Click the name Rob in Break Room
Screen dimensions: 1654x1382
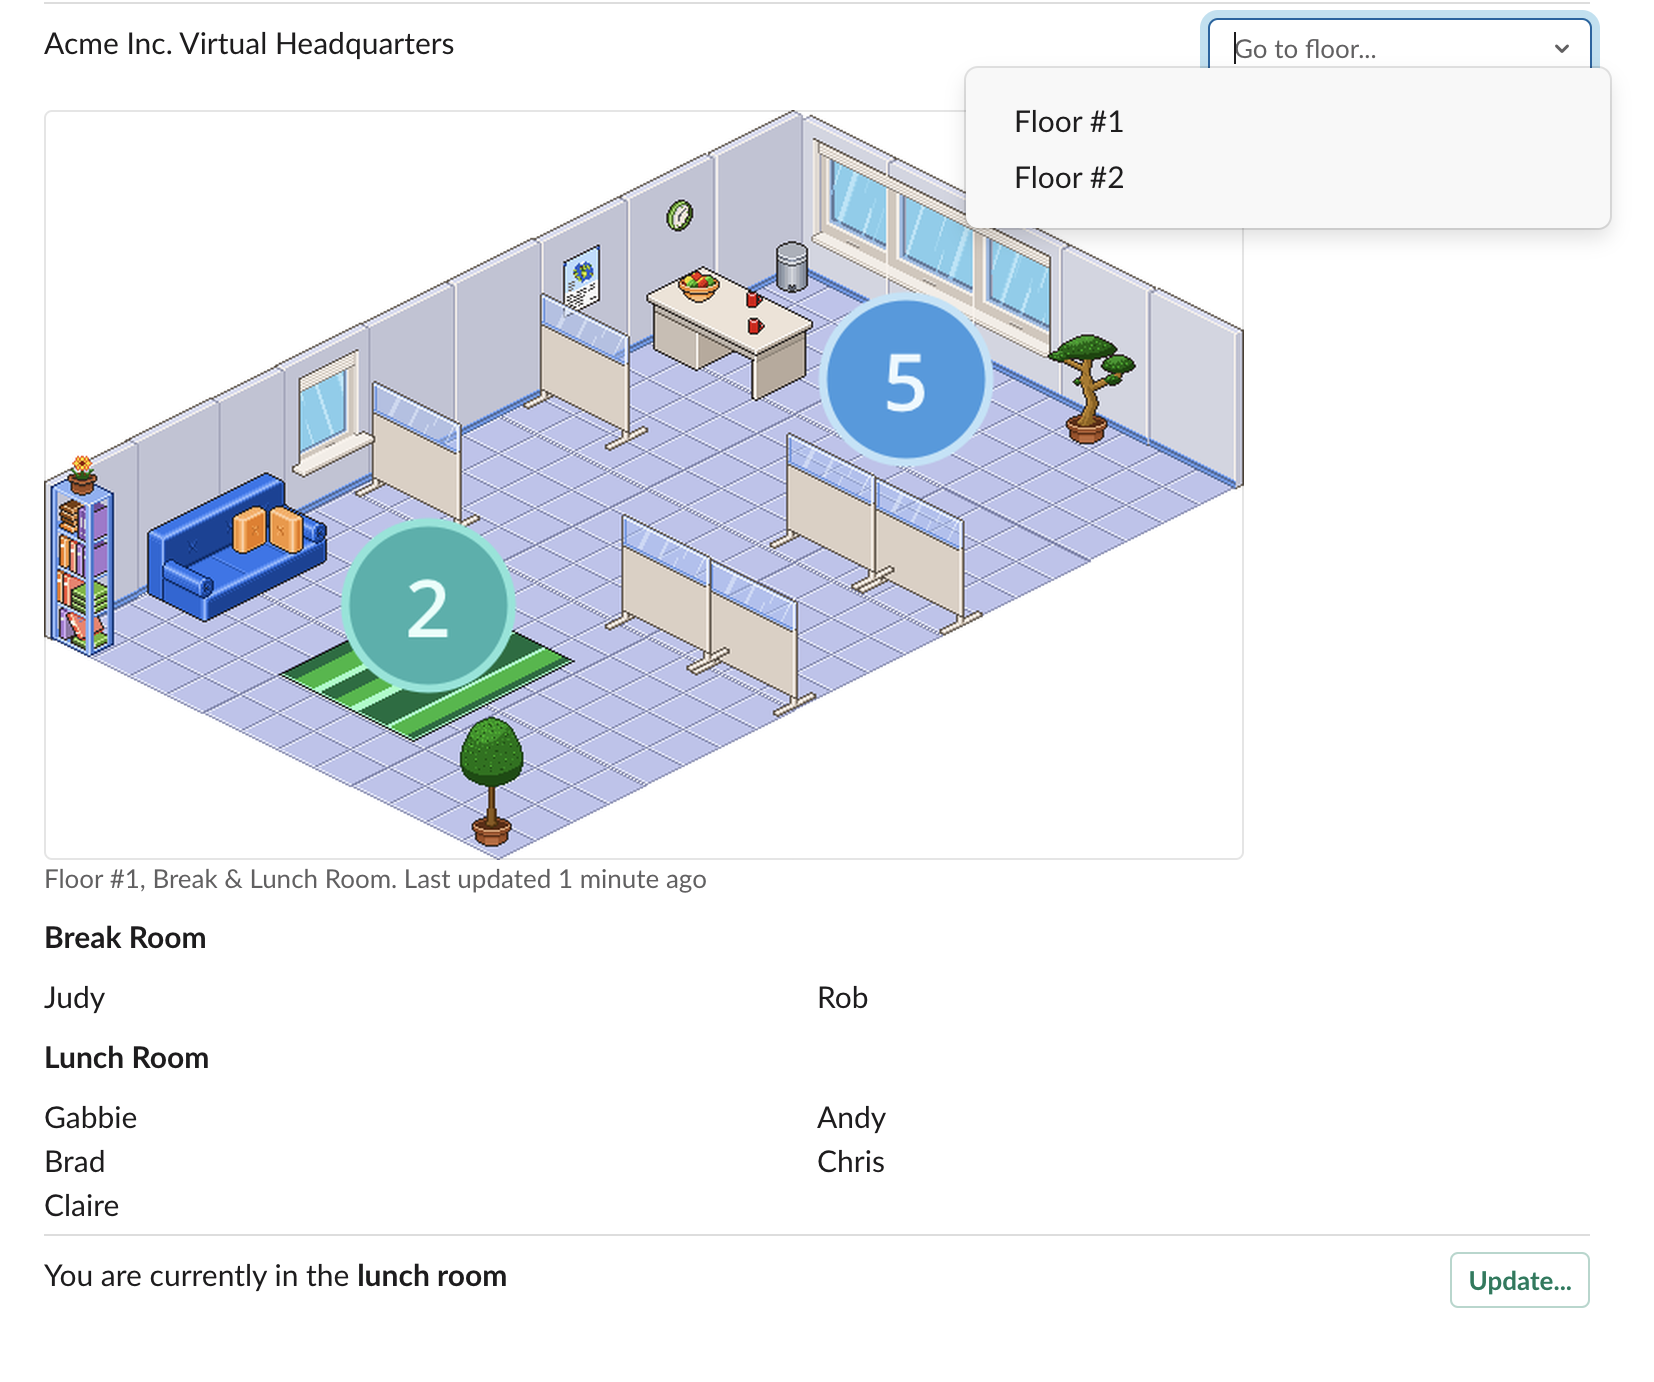[x=842, y=998]
